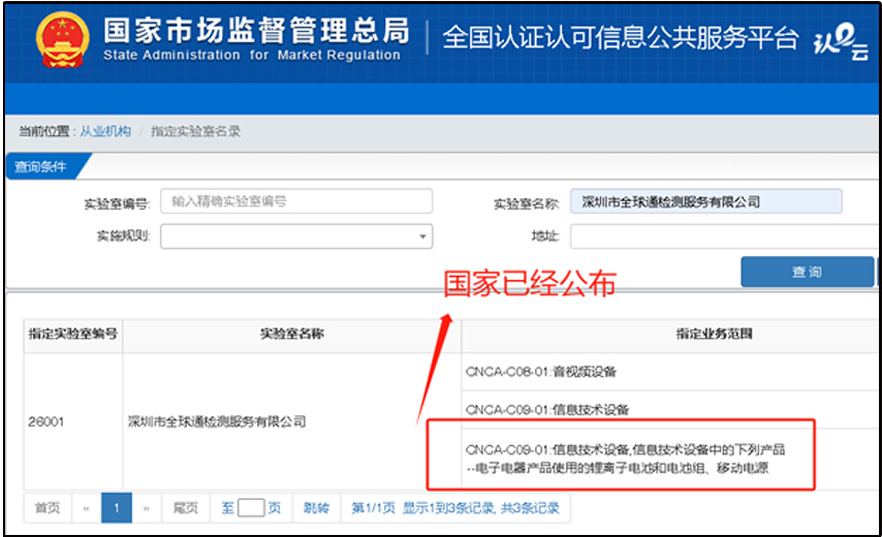Select the 查询条件 tab
Screen dimensions: 882x537
click(x=41, y=167)
